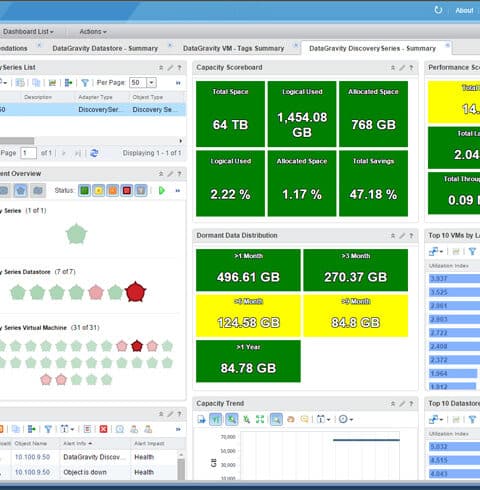The width and height of the screenshot is (480, 490).
Task: Toggle the yellow status filter button
Action: pos(99,191)
